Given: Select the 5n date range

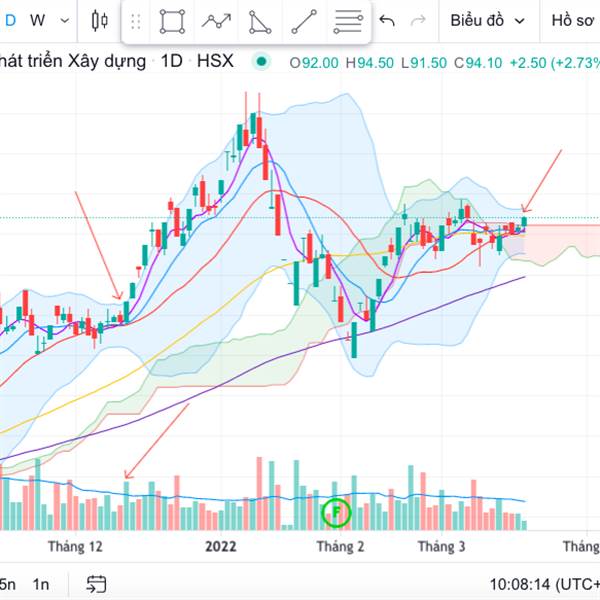Looking at the screenshot, I should click(x=8, y=585).
